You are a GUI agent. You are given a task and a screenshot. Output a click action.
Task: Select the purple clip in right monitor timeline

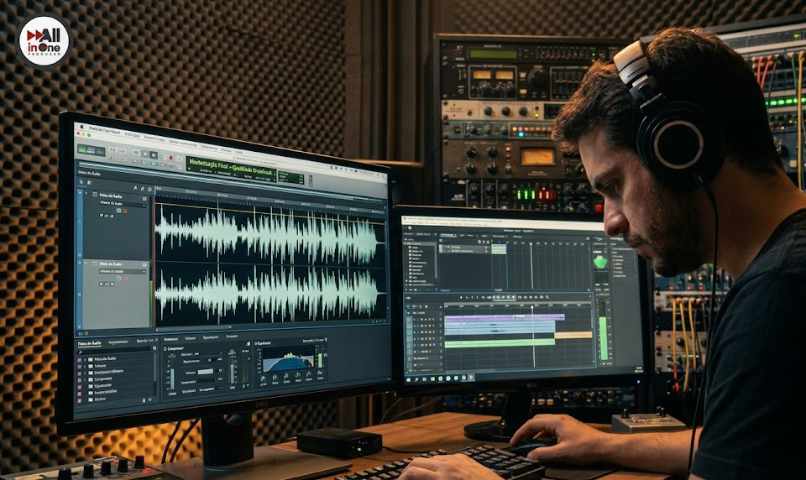pyautogui.click(x=504, y=318)
